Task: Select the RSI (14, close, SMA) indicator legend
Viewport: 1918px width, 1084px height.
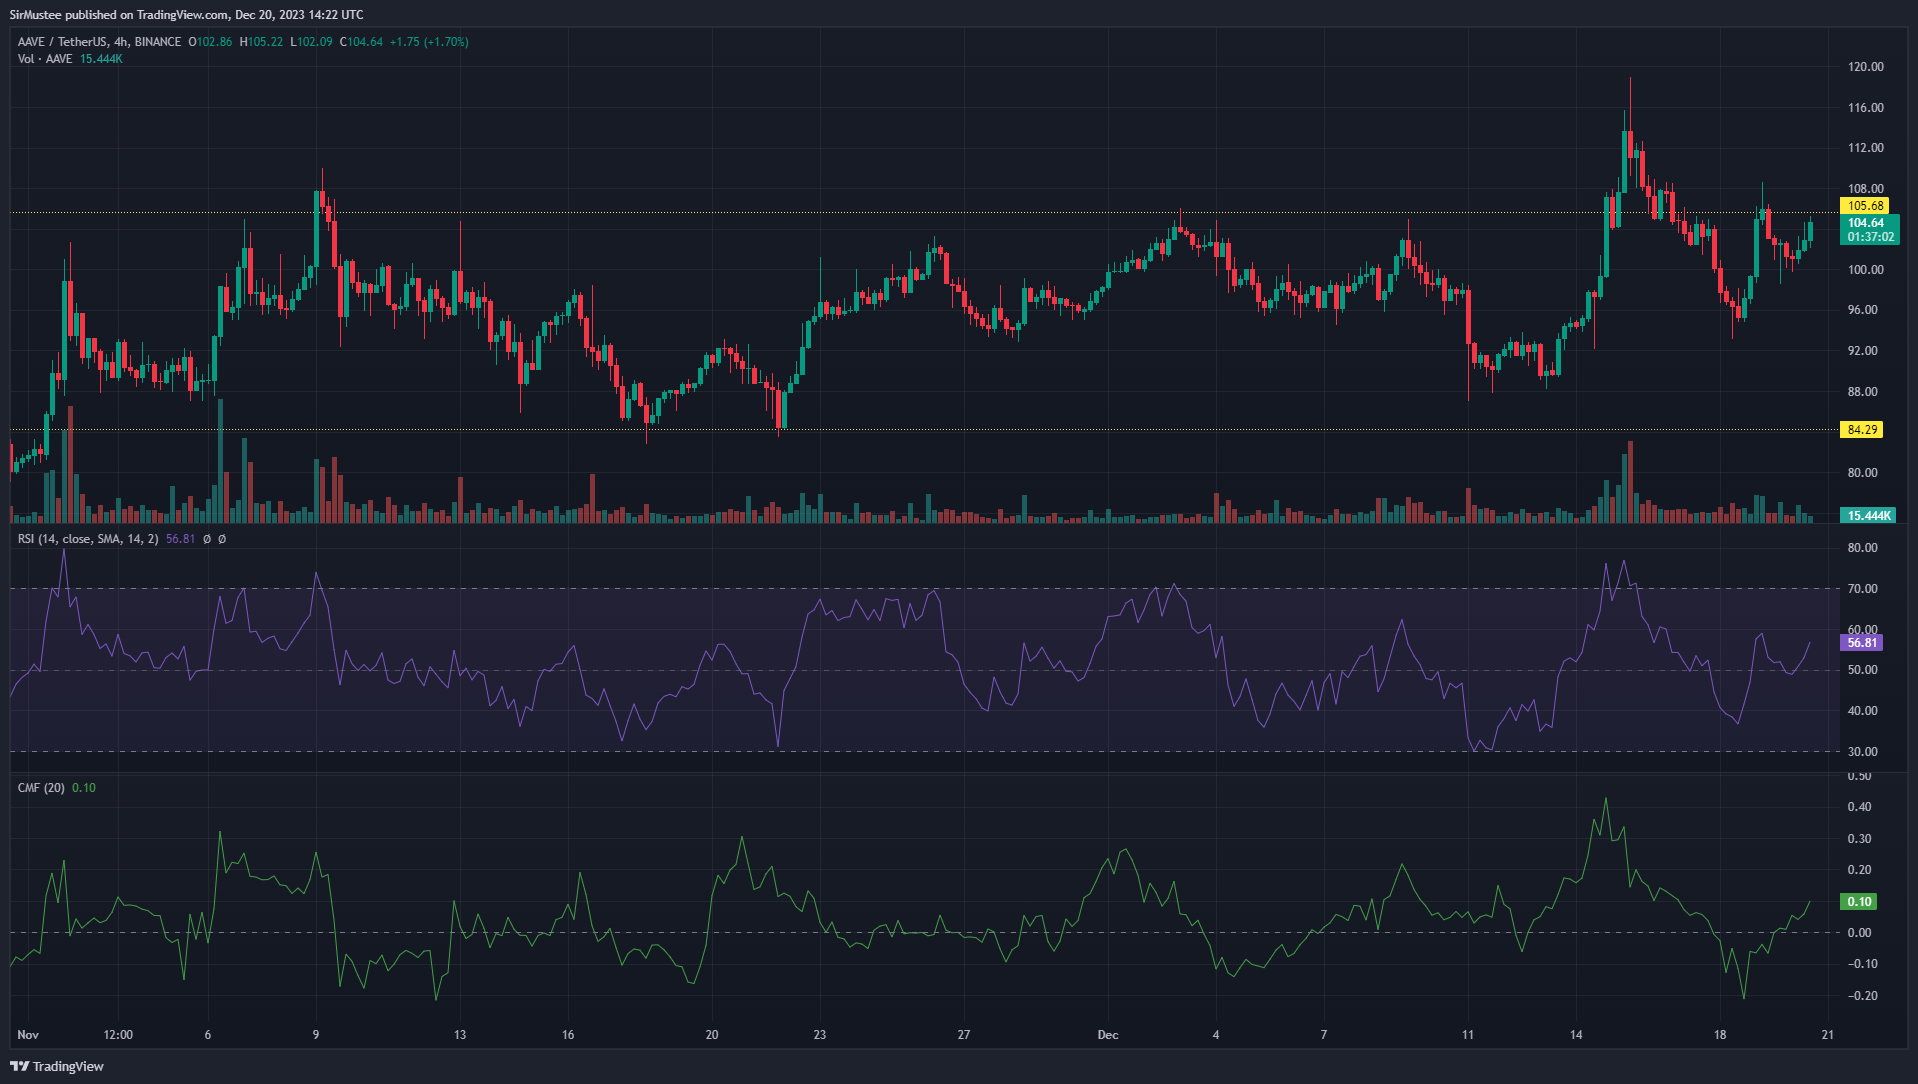Action: [x=88, y=539]
